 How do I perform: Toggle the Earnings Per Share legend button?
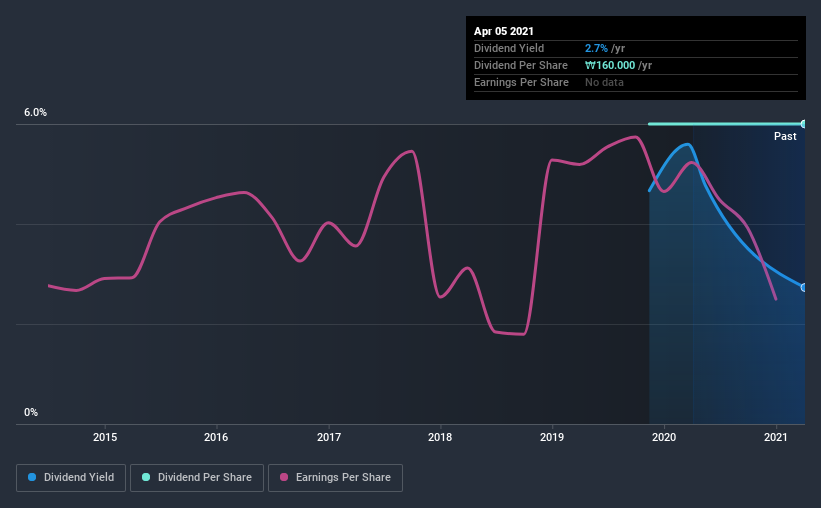click(335, 478)
